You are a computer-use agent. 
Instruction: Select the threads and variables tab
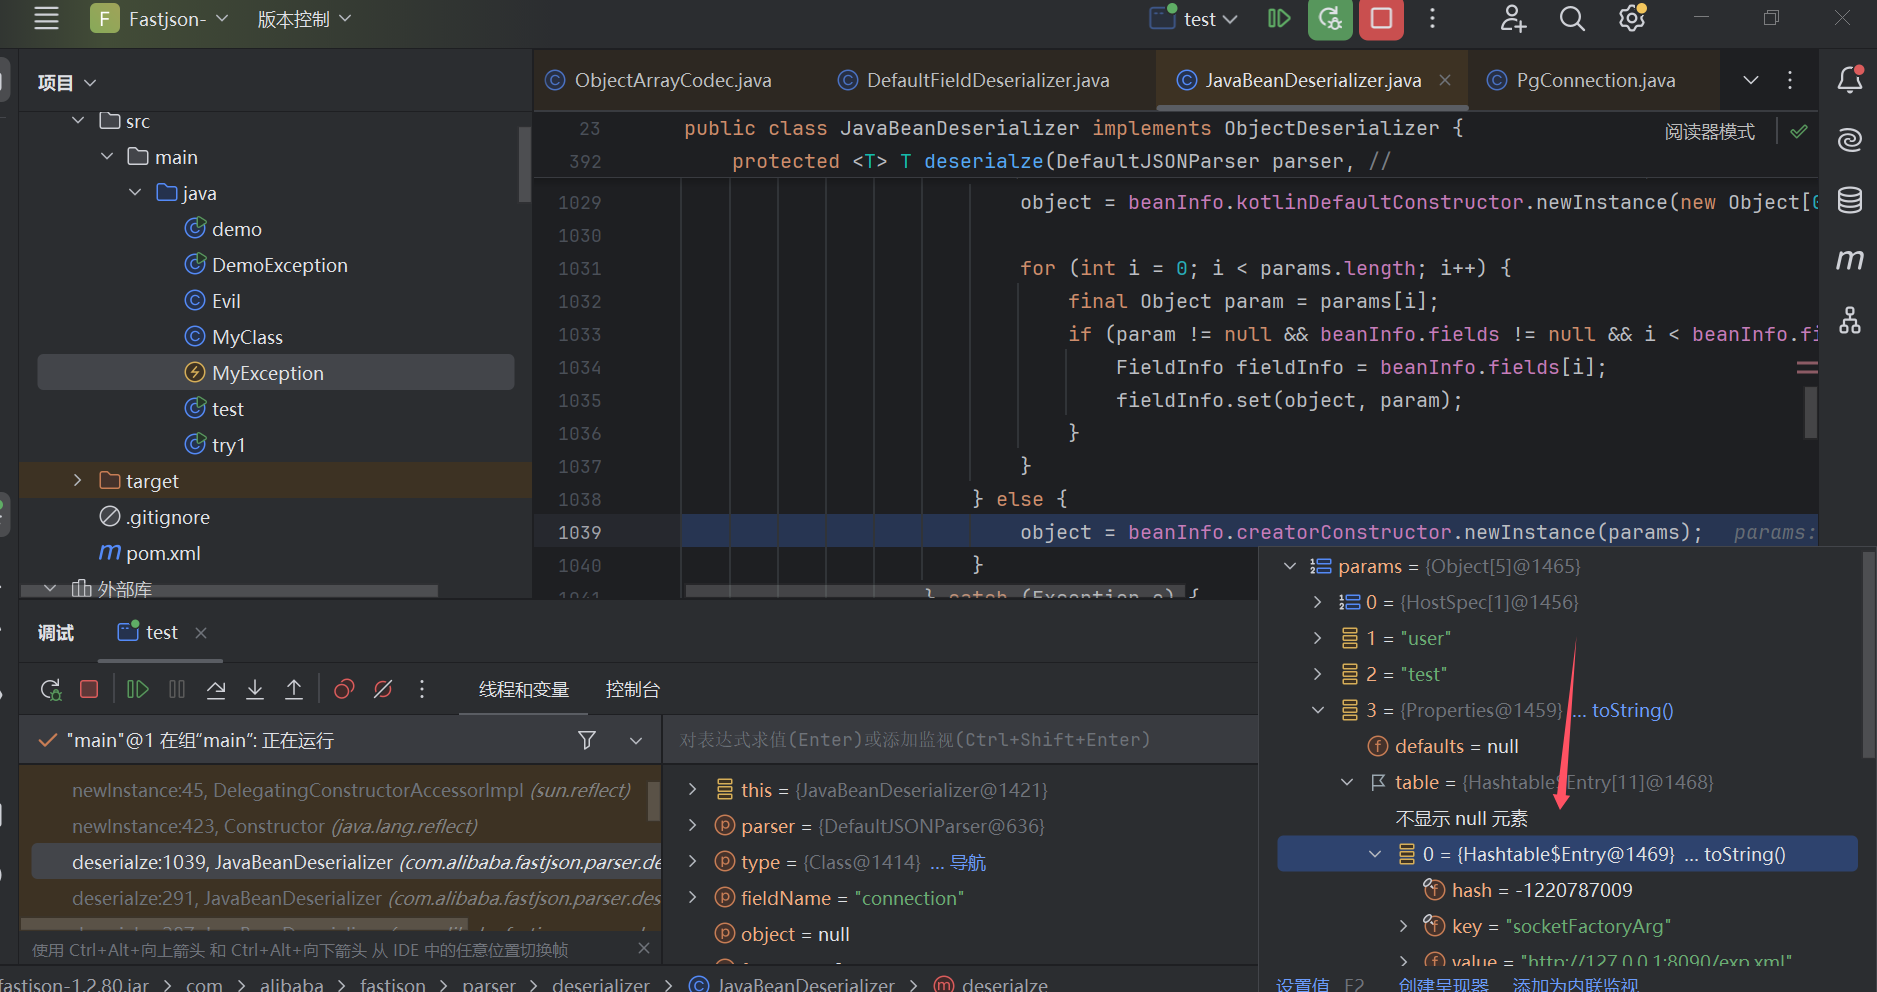[524, 689]
